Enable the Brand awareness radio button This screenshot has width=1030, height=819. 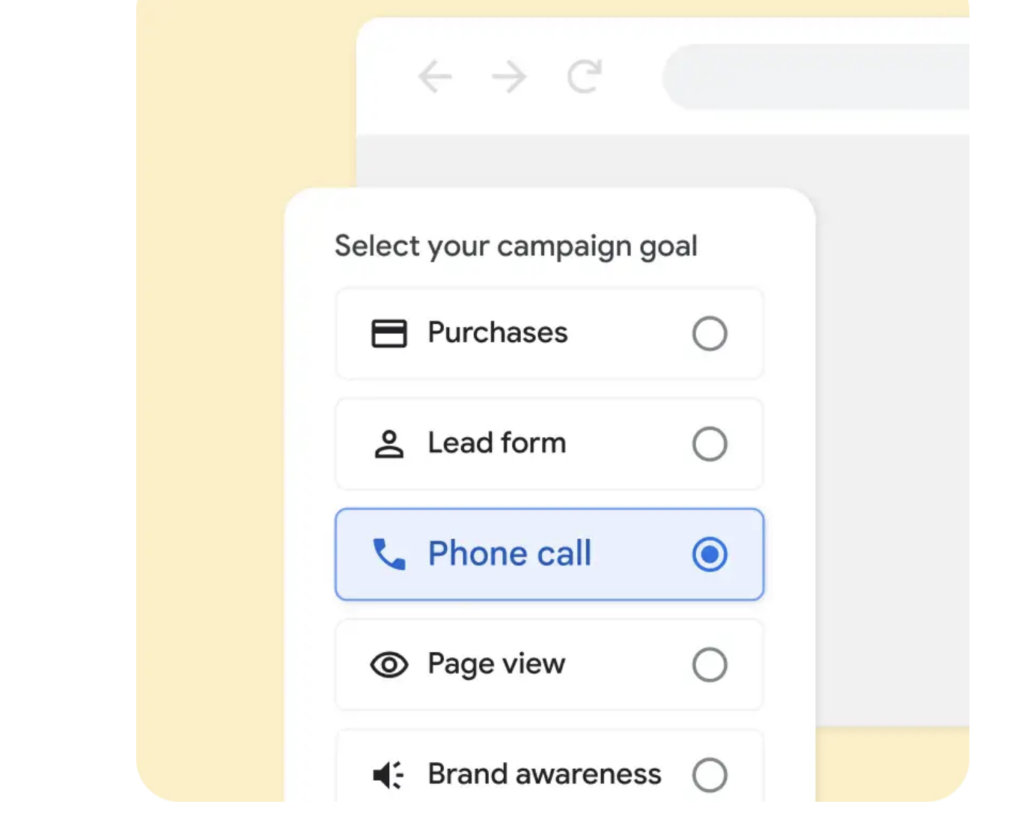coord(710,775)
